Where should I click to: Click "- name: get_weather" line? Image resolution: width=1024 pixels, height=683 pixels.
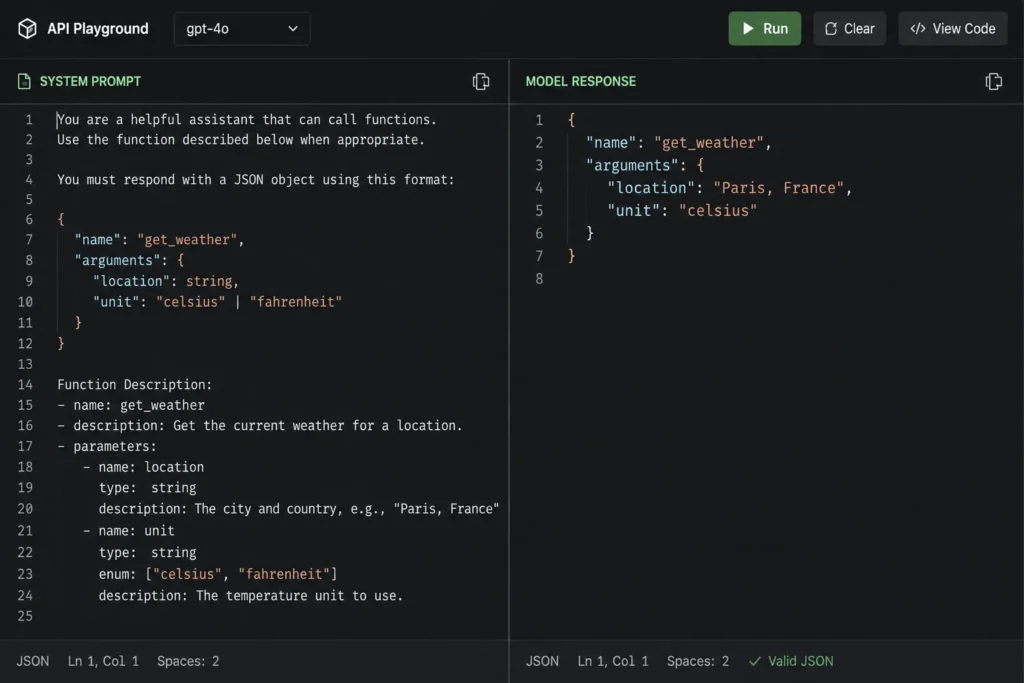(x=131, y=405)
